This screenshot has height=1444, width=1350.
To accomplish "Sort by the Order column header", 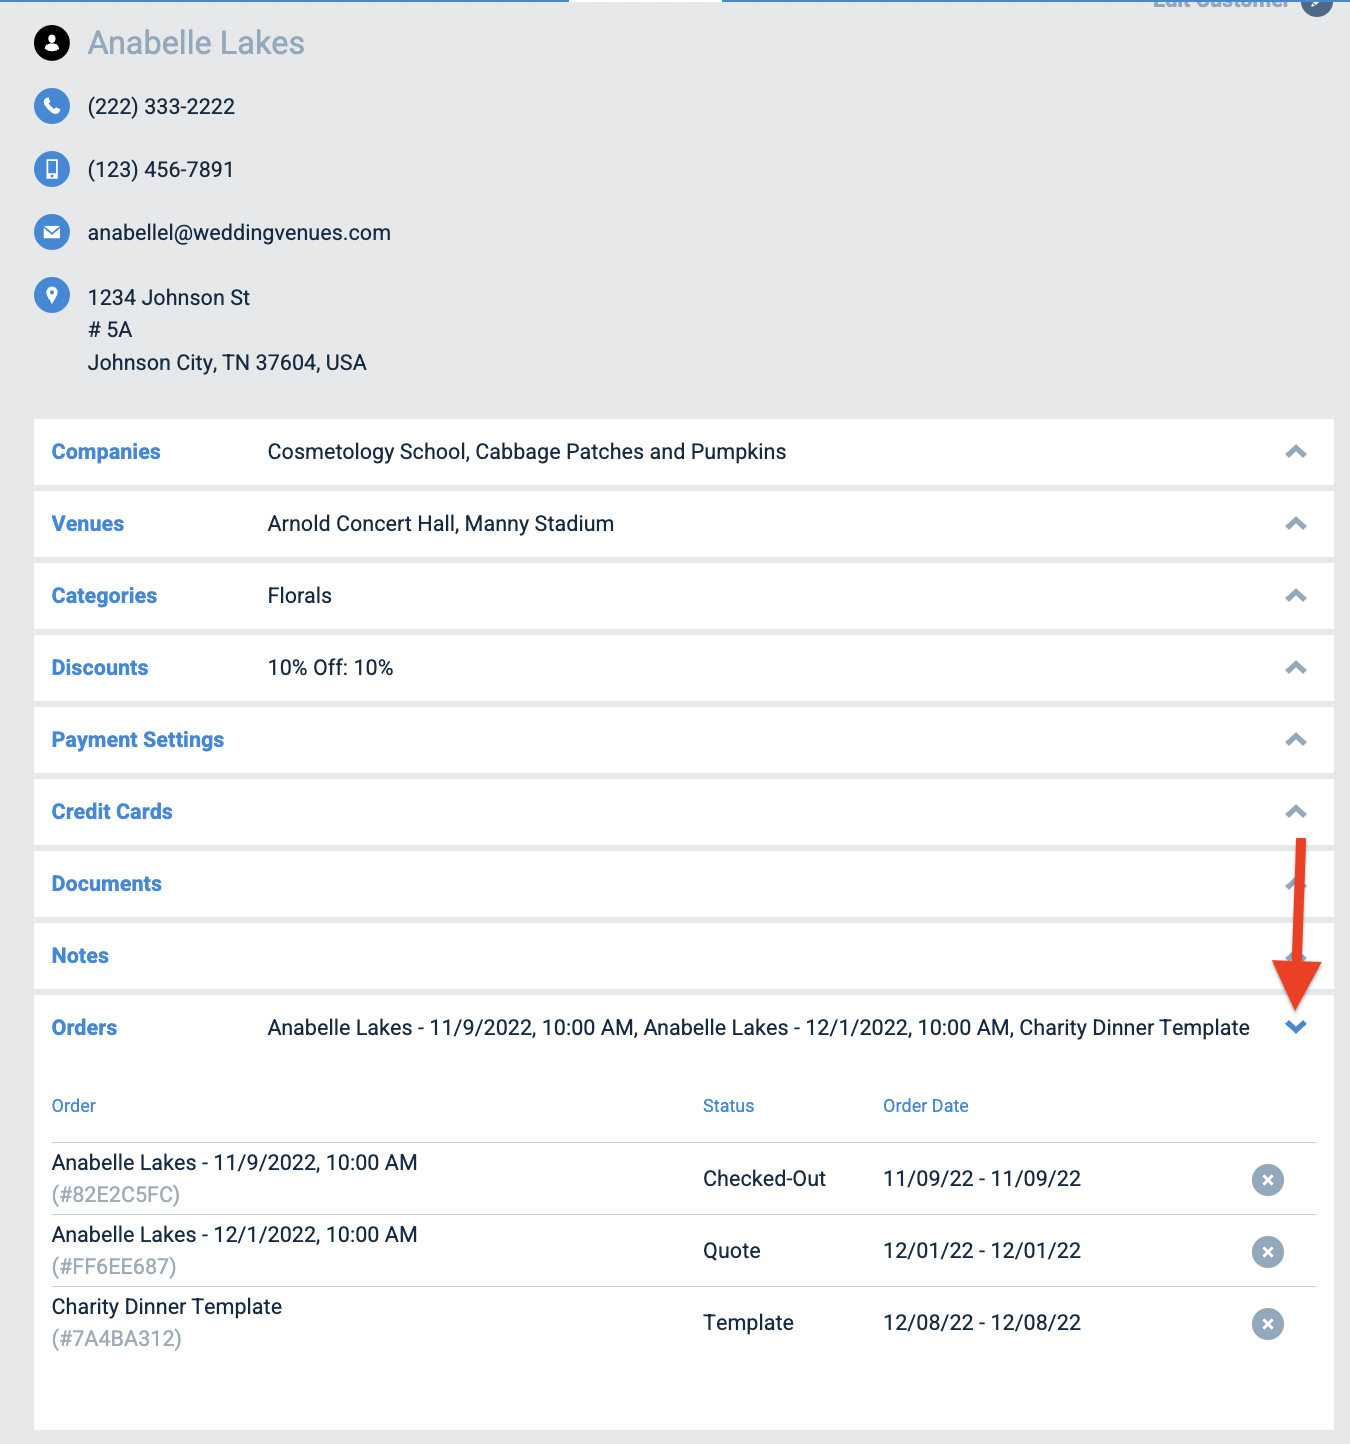I will (74, 1106).
